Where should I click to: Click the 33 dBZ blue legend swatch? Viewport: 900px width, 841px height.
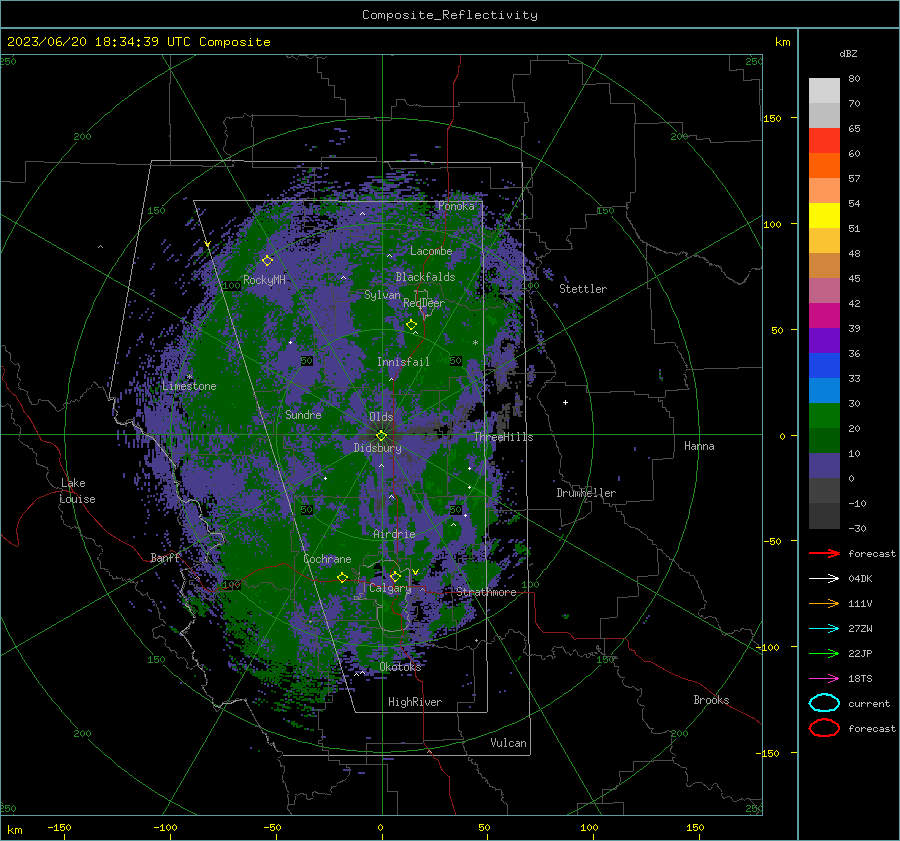[824, 390]
